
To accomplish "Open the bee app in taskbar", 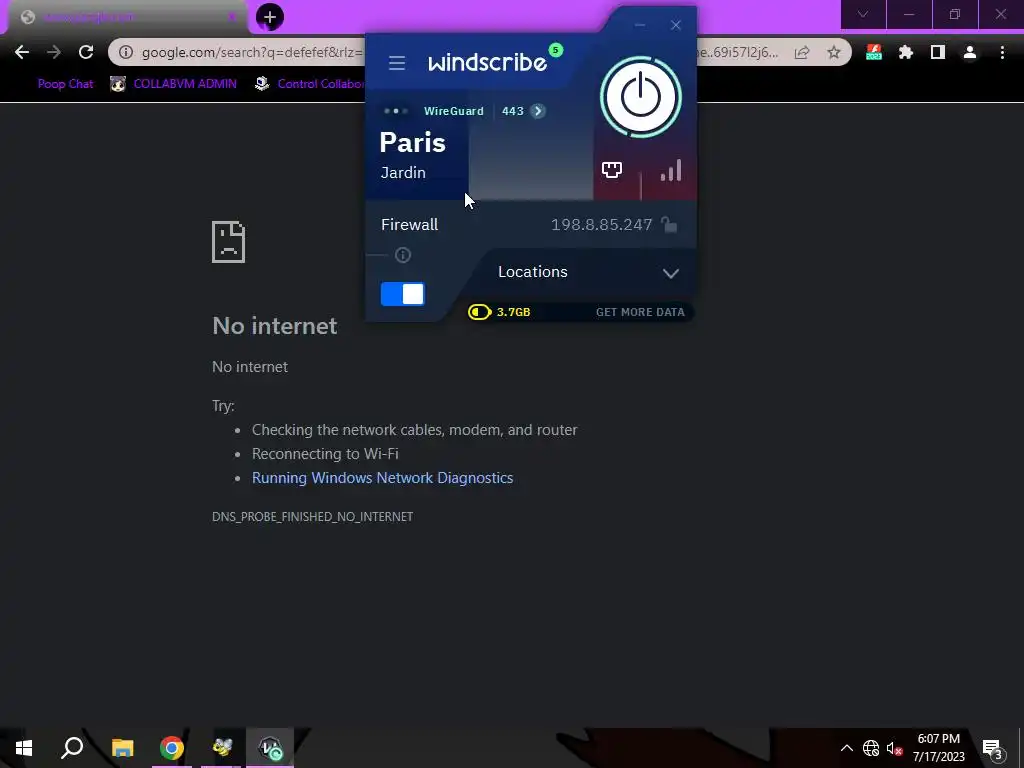I will 221,748.
